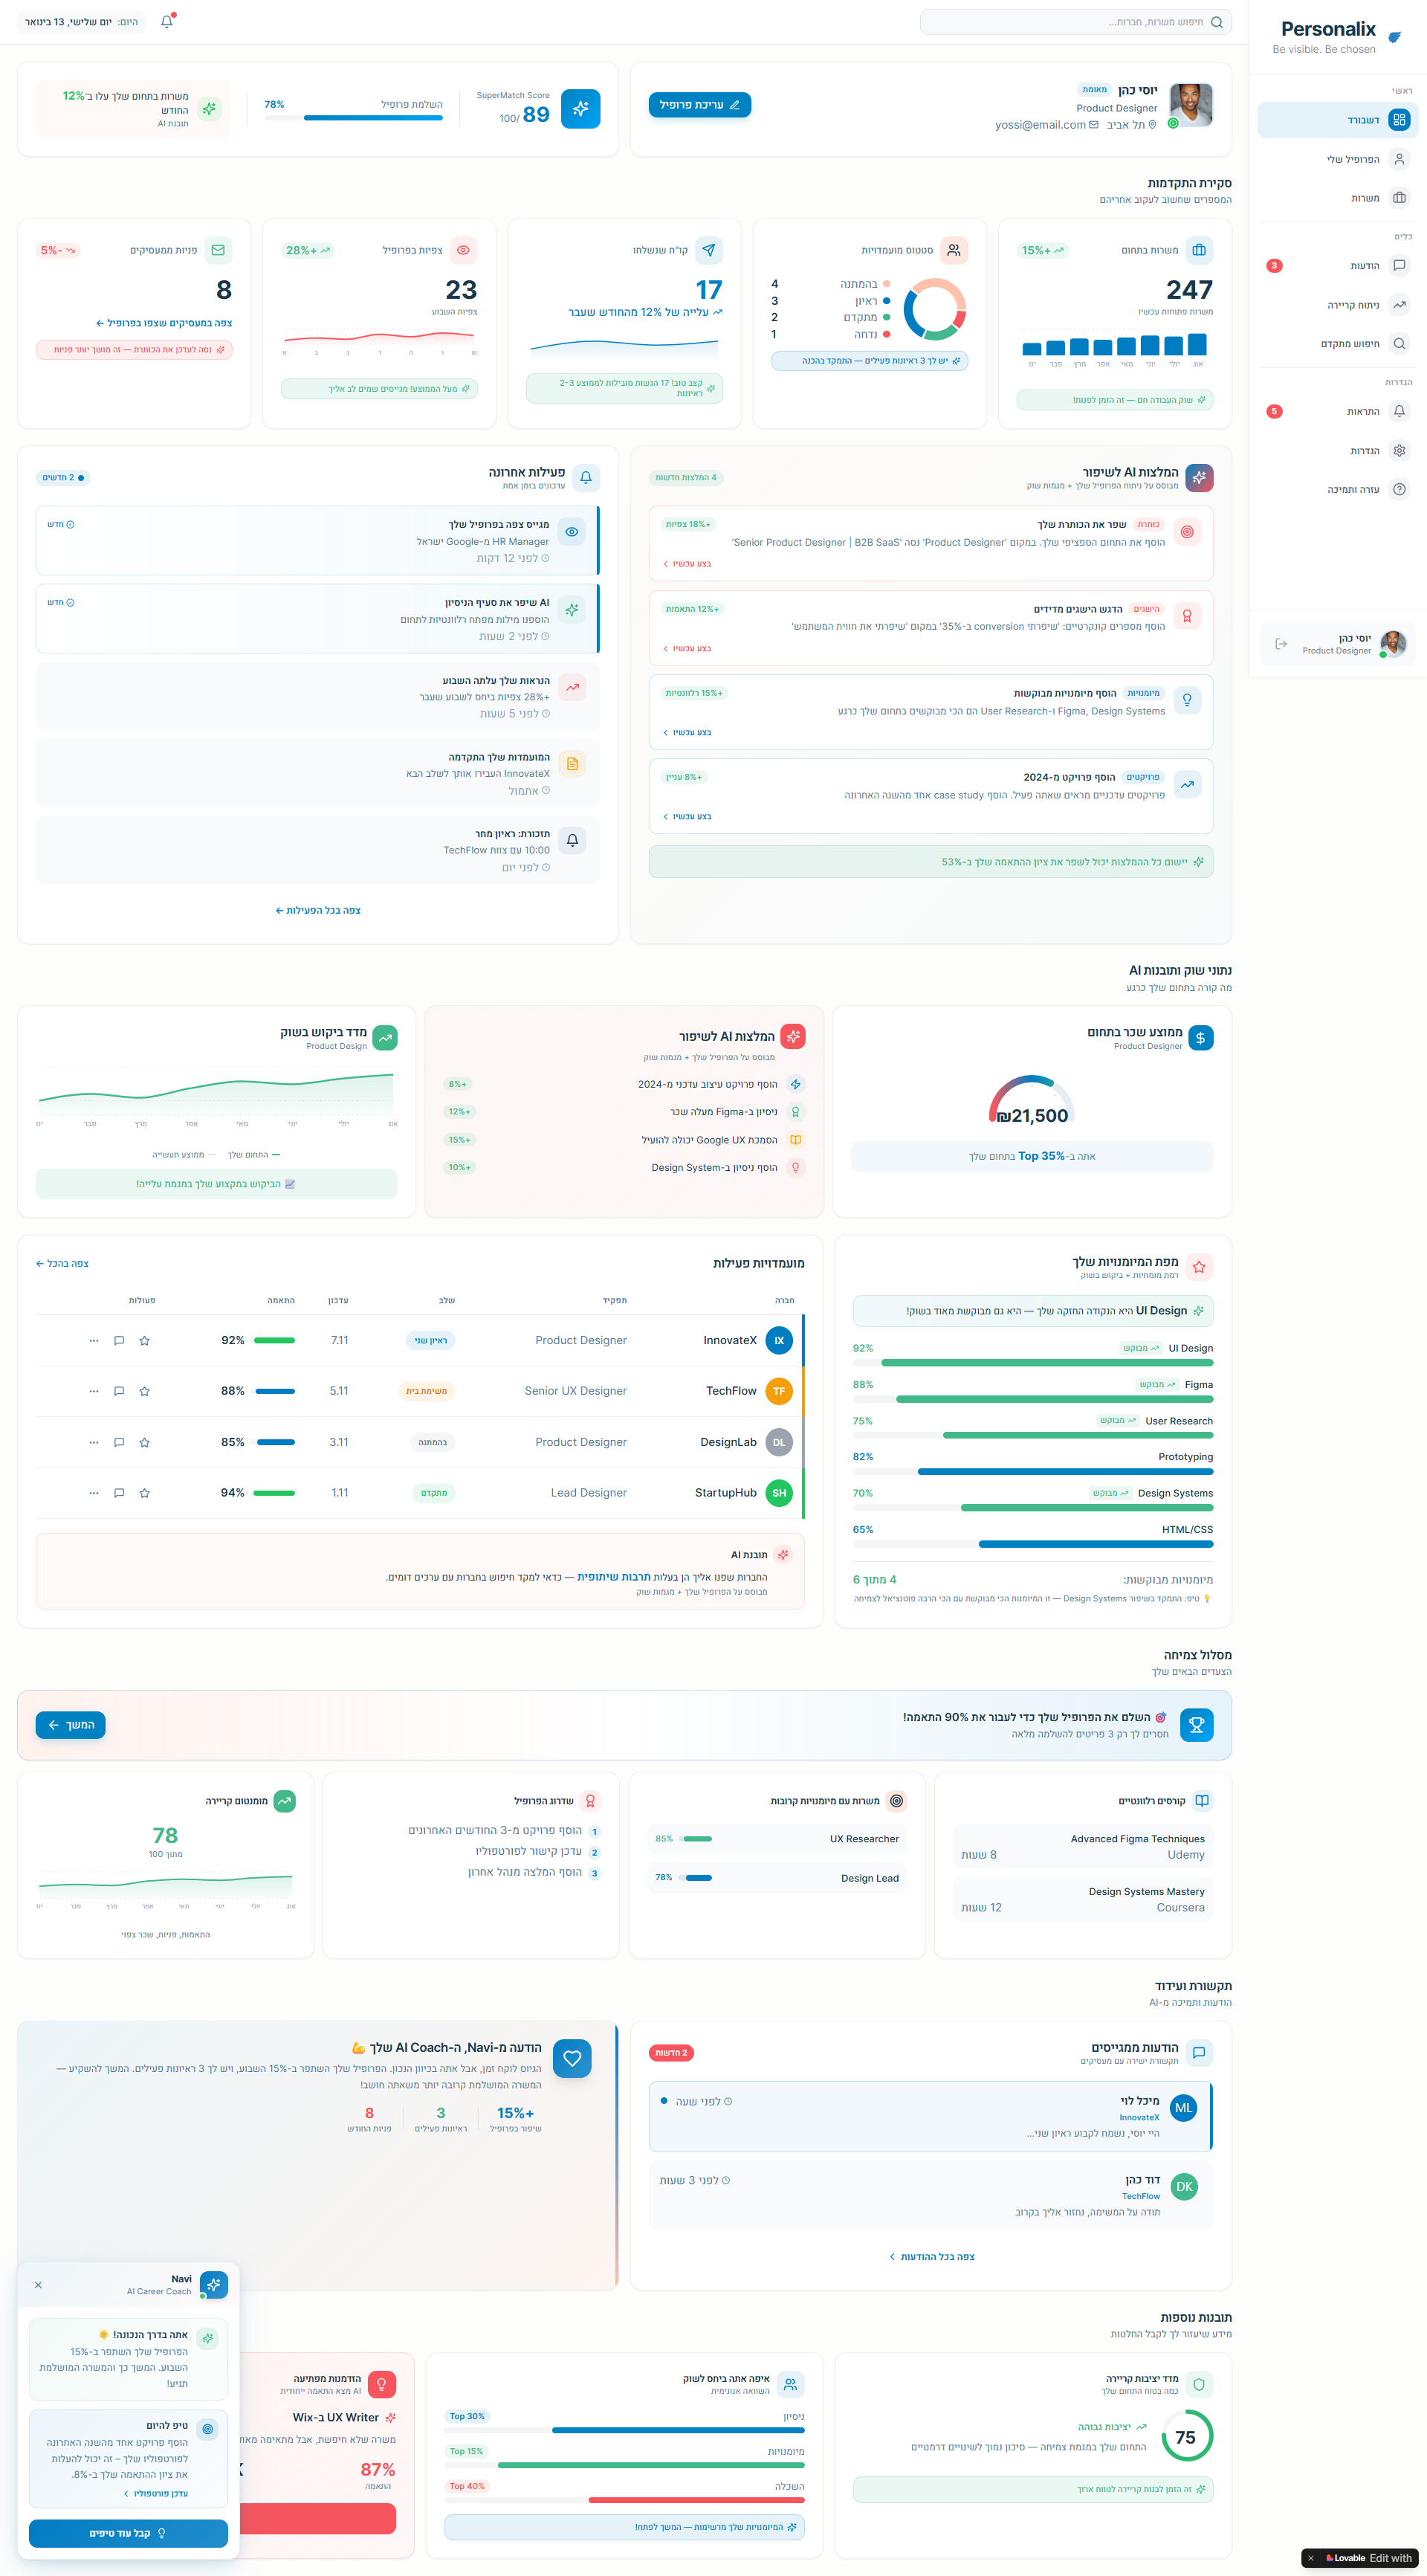Viewport: 1427px width, 2576px height.
Task: Open הודעות sidebar item with badge
Action: click(1337, 266)
